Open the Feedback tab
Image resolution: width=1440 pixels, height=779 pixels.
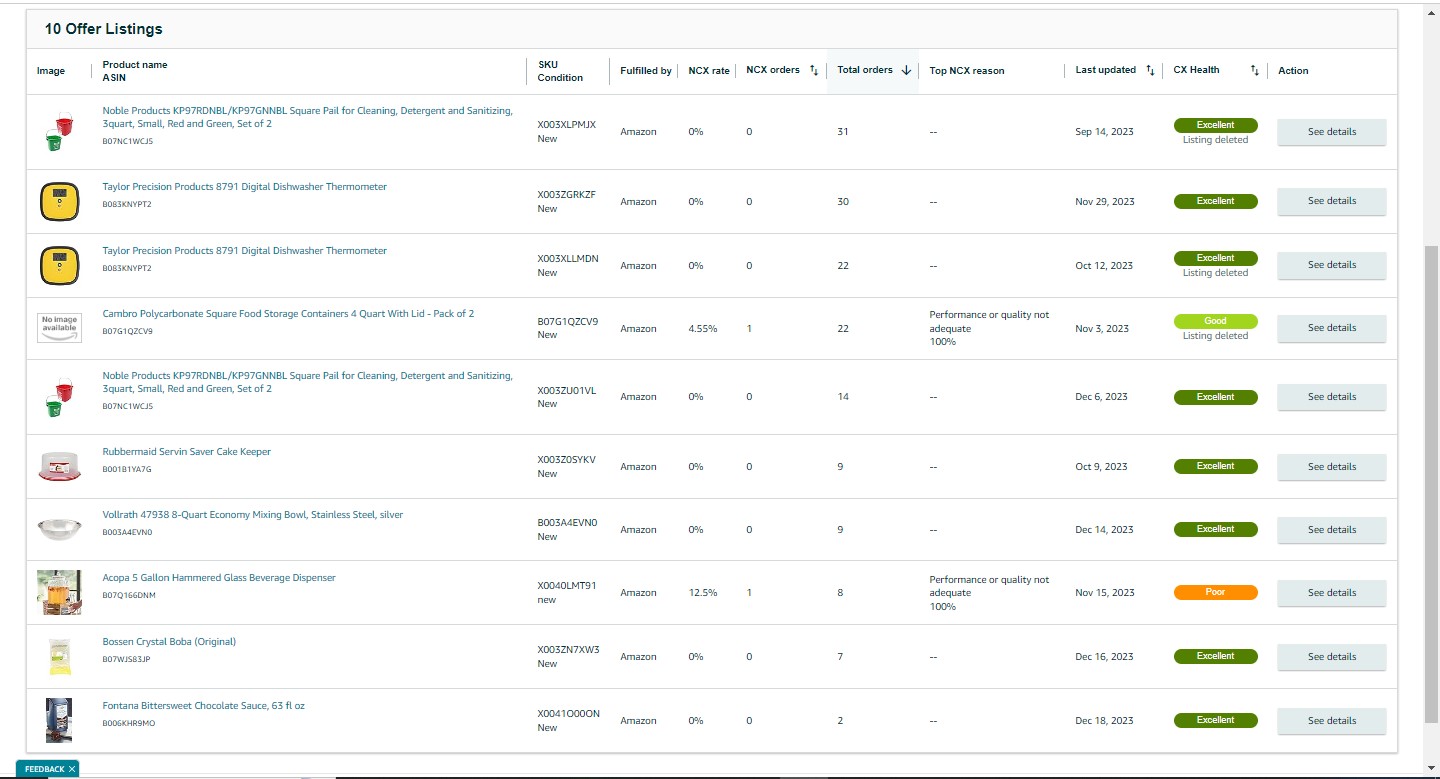coord(44,769)
